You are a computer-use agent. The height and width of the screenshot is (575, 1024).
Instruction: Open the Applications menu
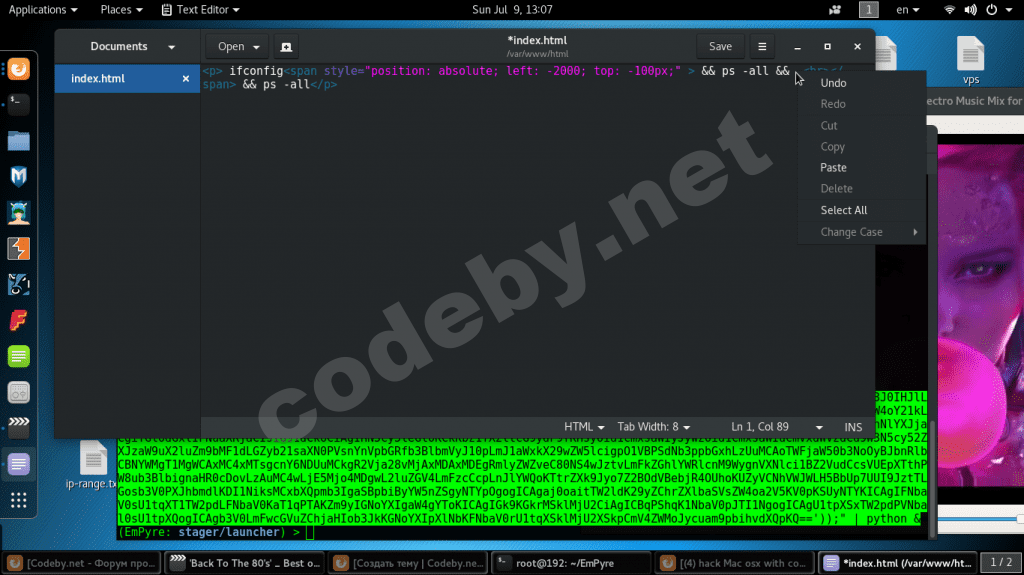click(x=42, y=10)
